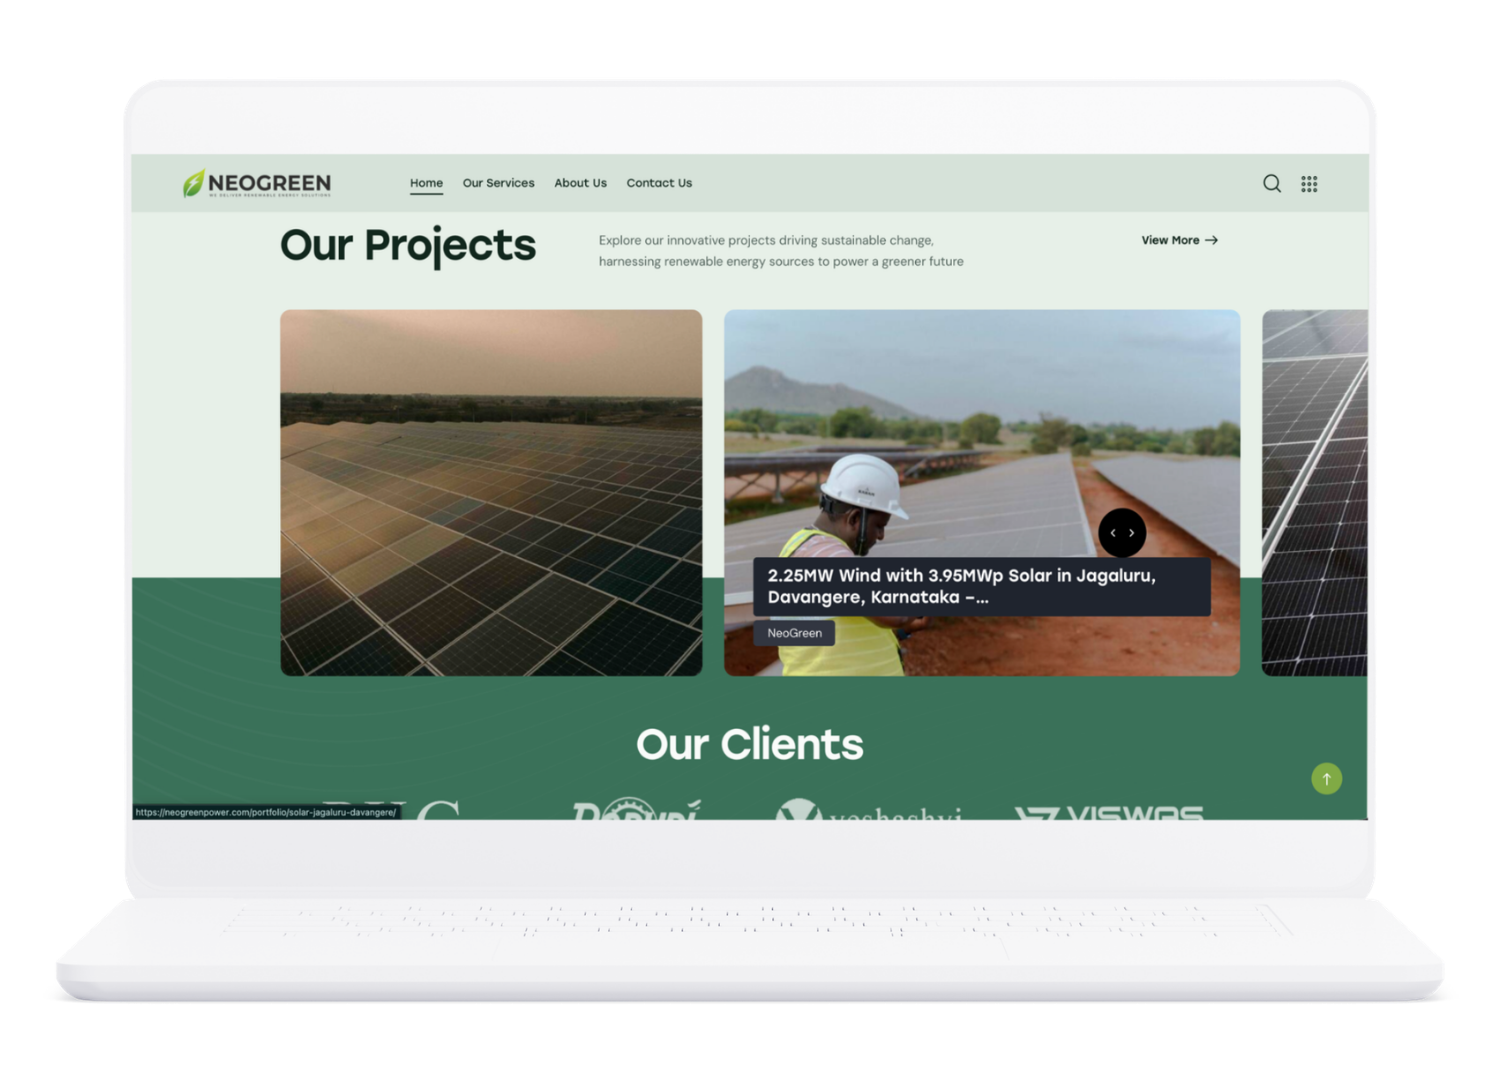Open the search magnifier icon

pos(1271,183)
